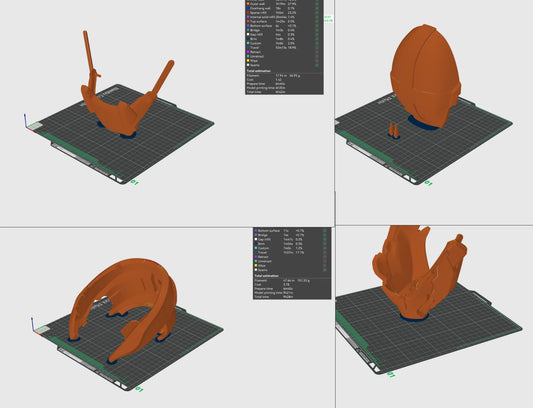Select the Top surface legend row
533x408 pixels.
click(x=284, y=21)
